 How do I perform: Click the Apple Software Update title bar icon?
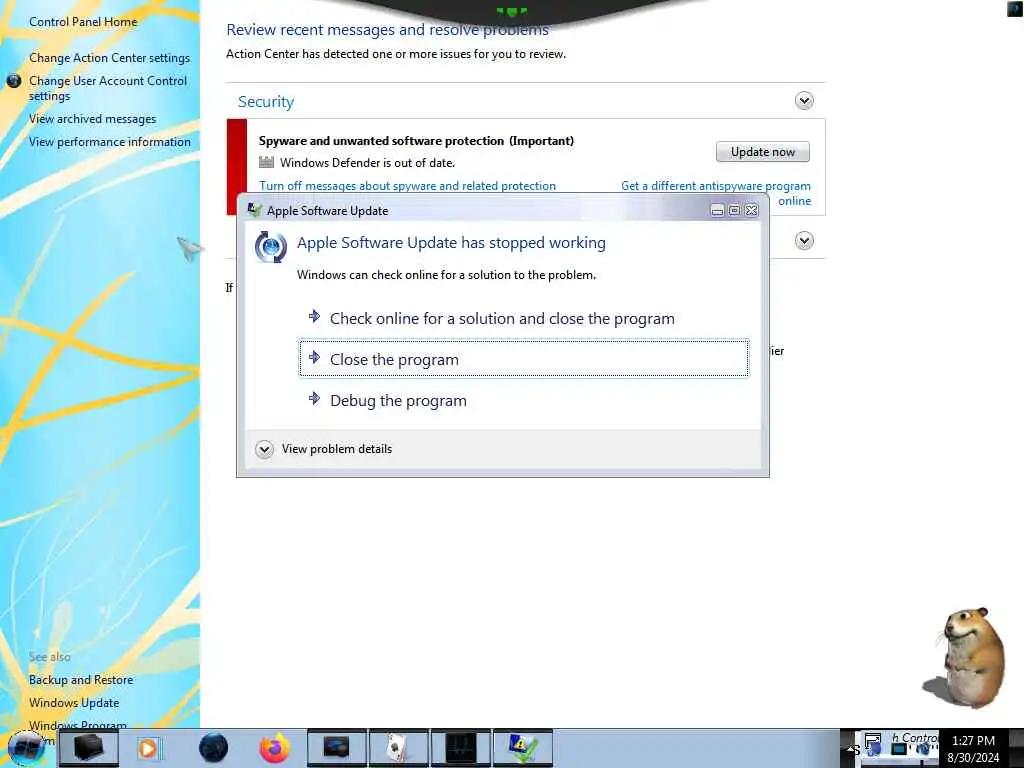click(x=255, y=210)
